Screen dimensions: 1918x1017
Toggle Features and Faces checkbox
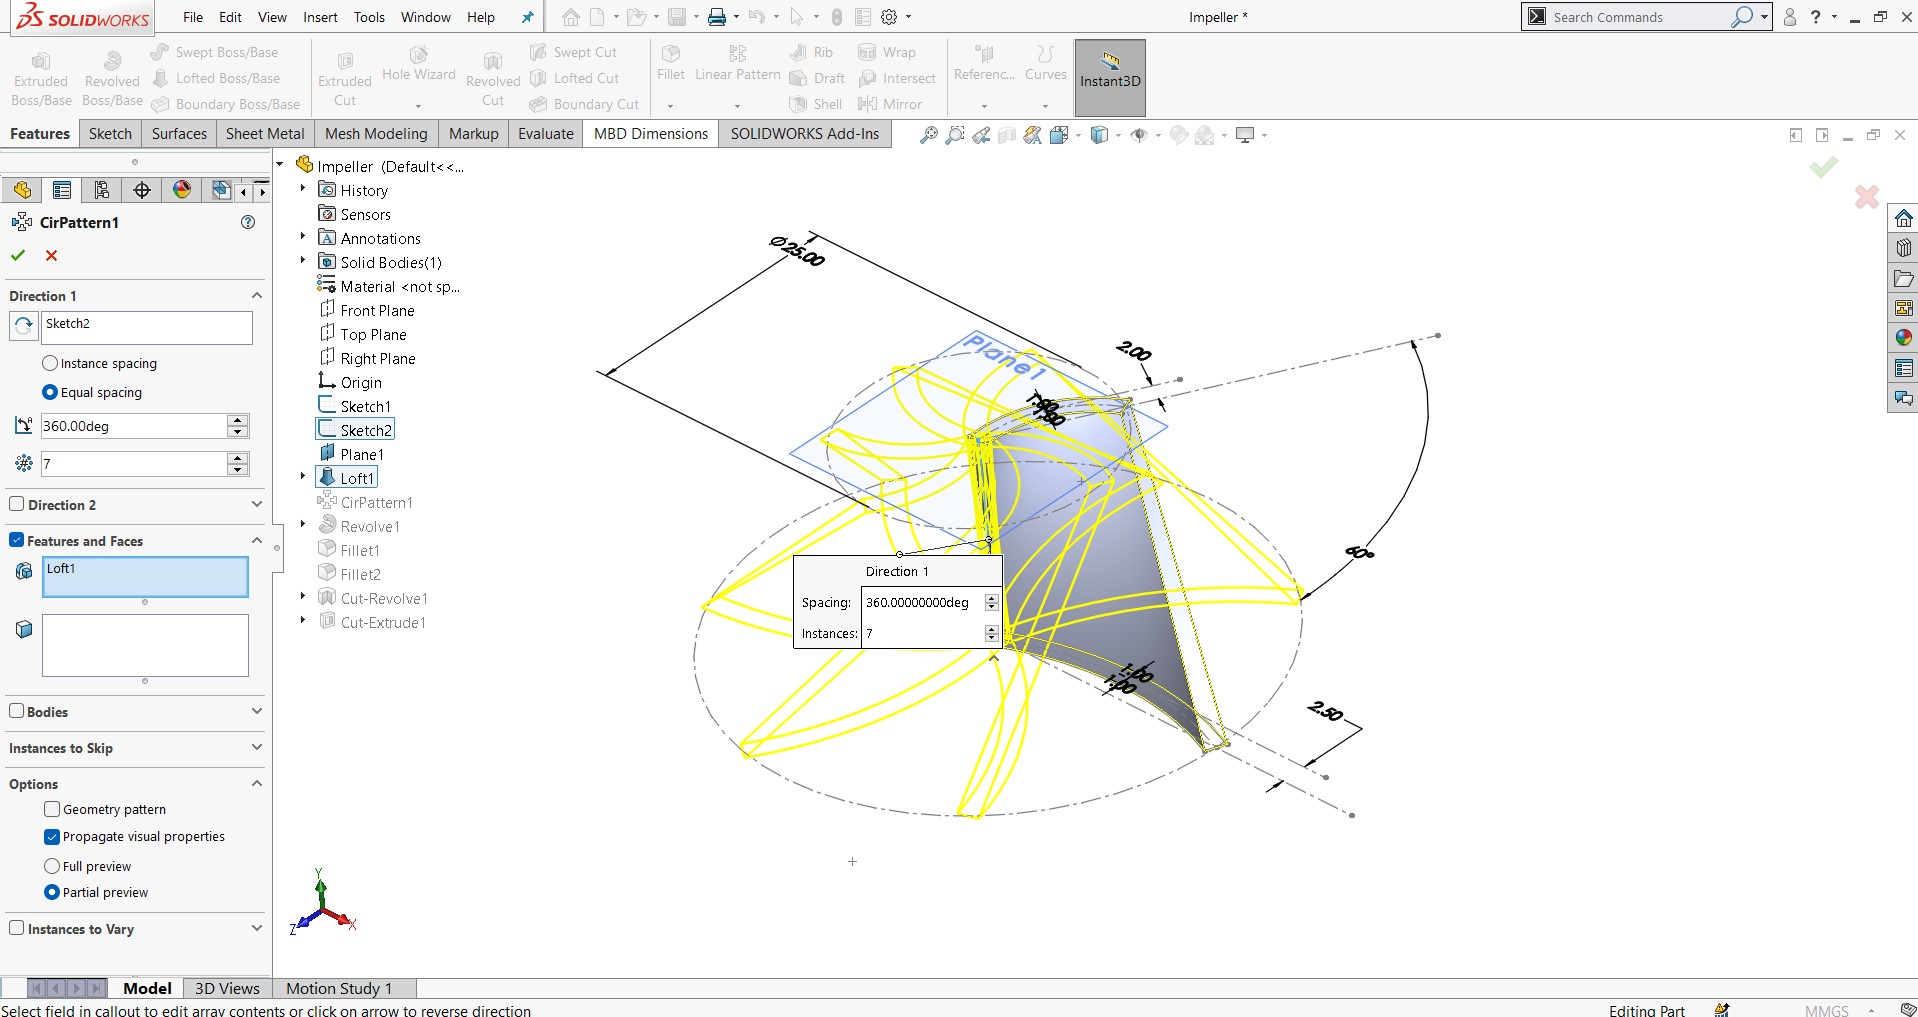[x=17, y=540]
